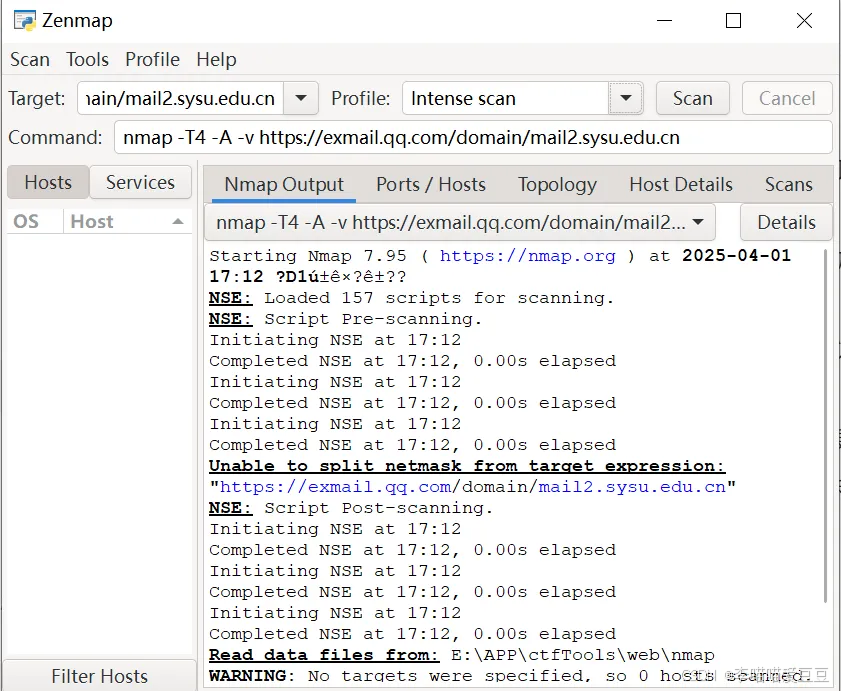Click the https://exmail.qq.com link in output
Image resolution: width=841 pixels, height=691 pixels.
point(336,487)
